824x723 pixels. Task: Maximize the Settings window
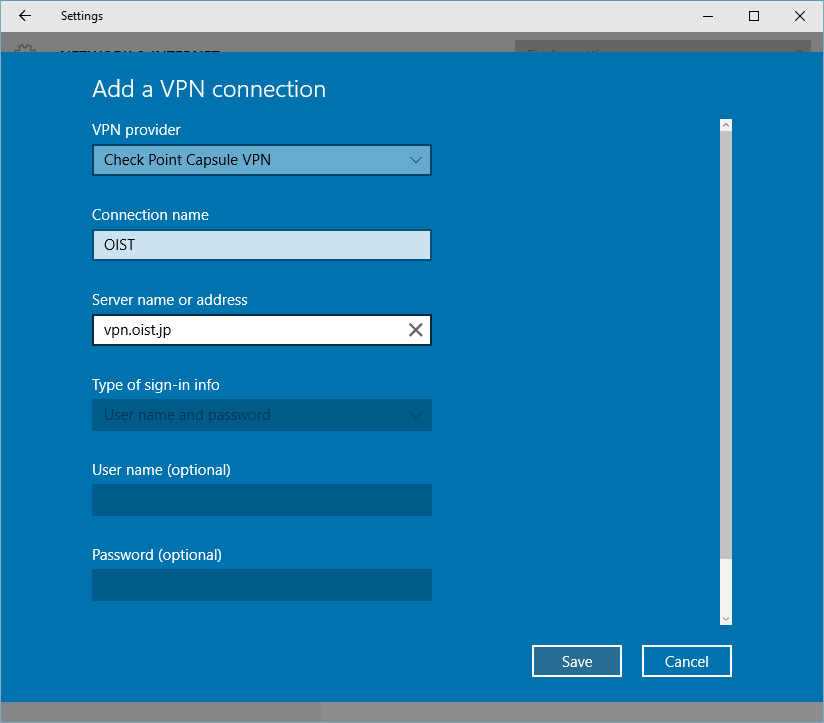coord(754,16)
